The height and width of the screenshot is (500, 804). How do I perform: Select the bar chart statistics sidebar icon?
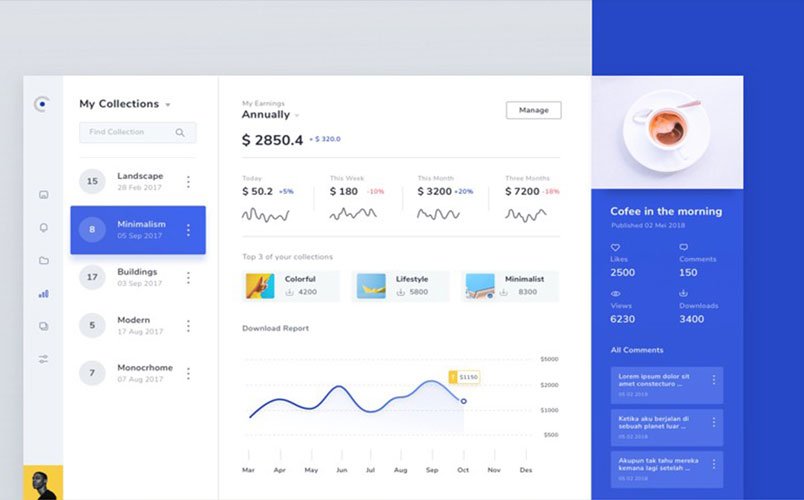pos(43,294)
